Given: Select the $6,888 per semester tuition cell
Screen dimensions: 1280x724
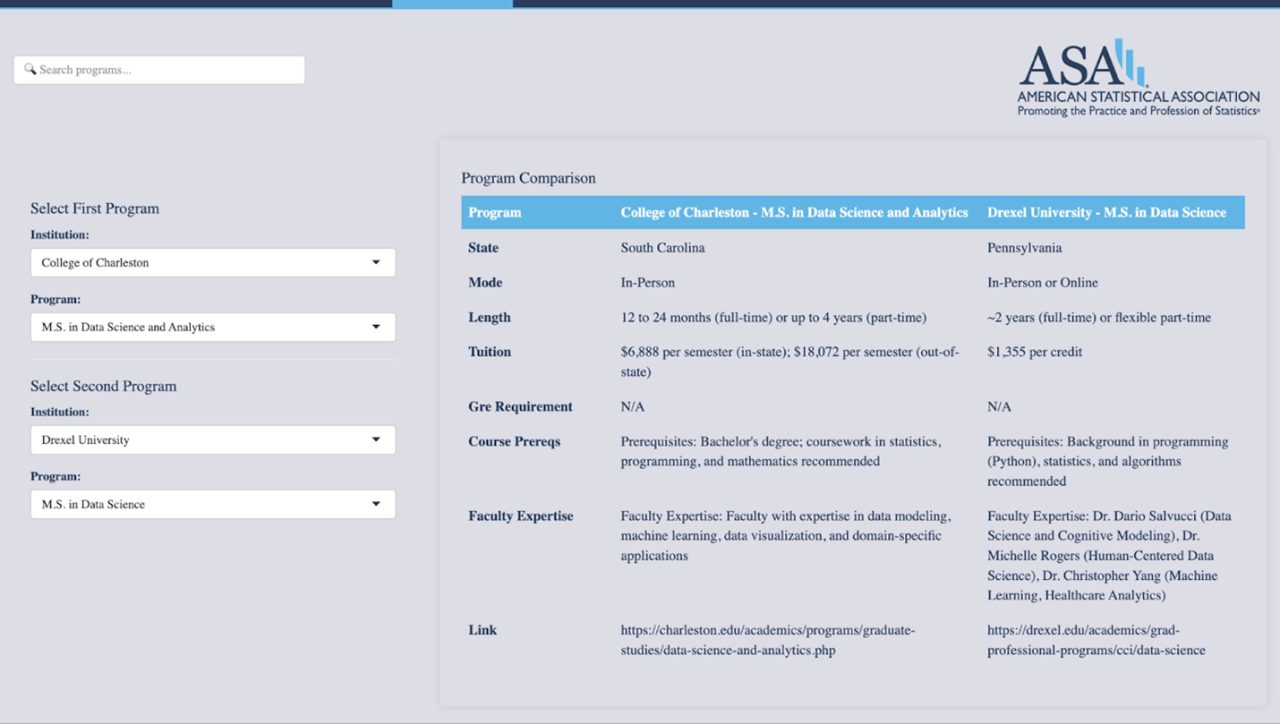Looking at the screenshot, I should [x=790, y=362].
